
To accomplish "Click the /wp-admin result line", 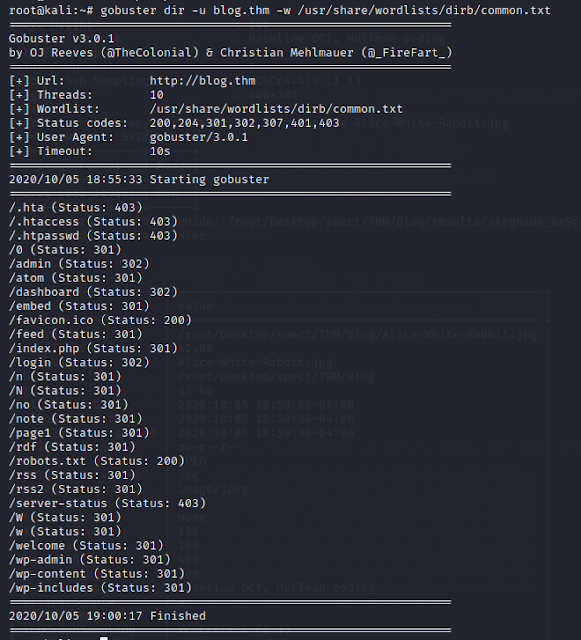I will 90,560.
